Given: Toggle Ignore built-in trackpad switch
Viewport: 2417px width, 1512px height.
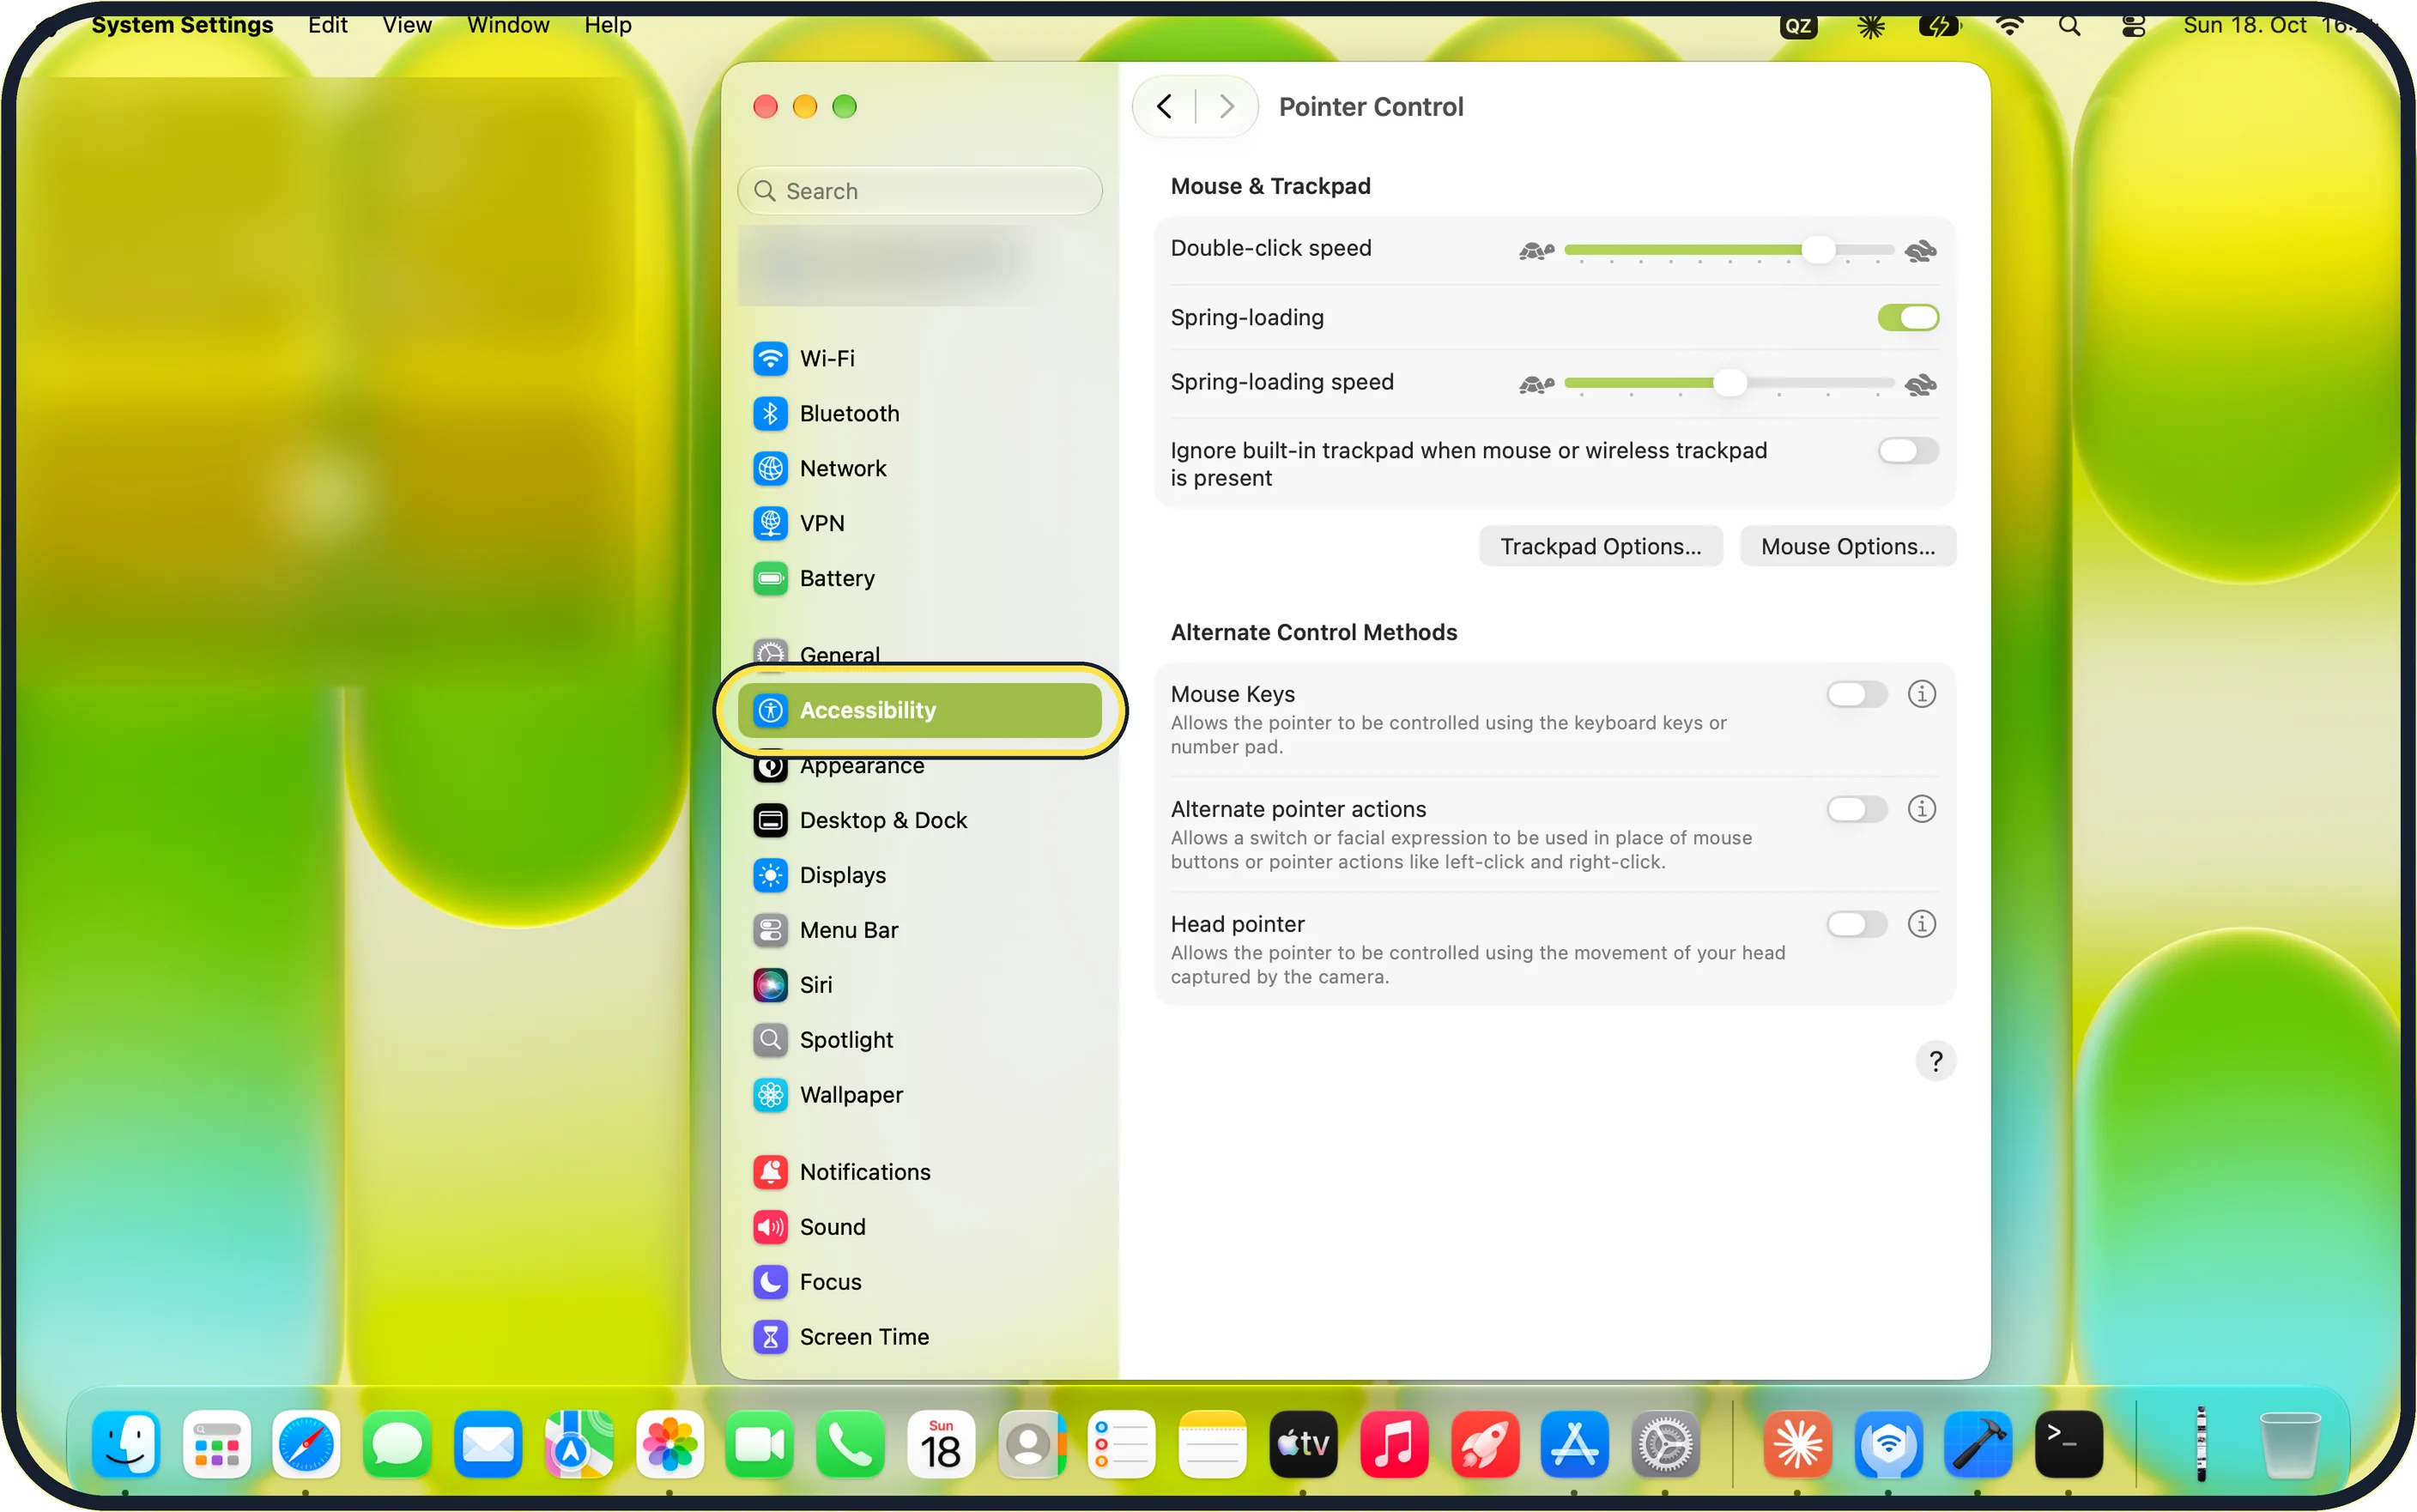Looking at the screenshot, I should (x=1908, y=451).
